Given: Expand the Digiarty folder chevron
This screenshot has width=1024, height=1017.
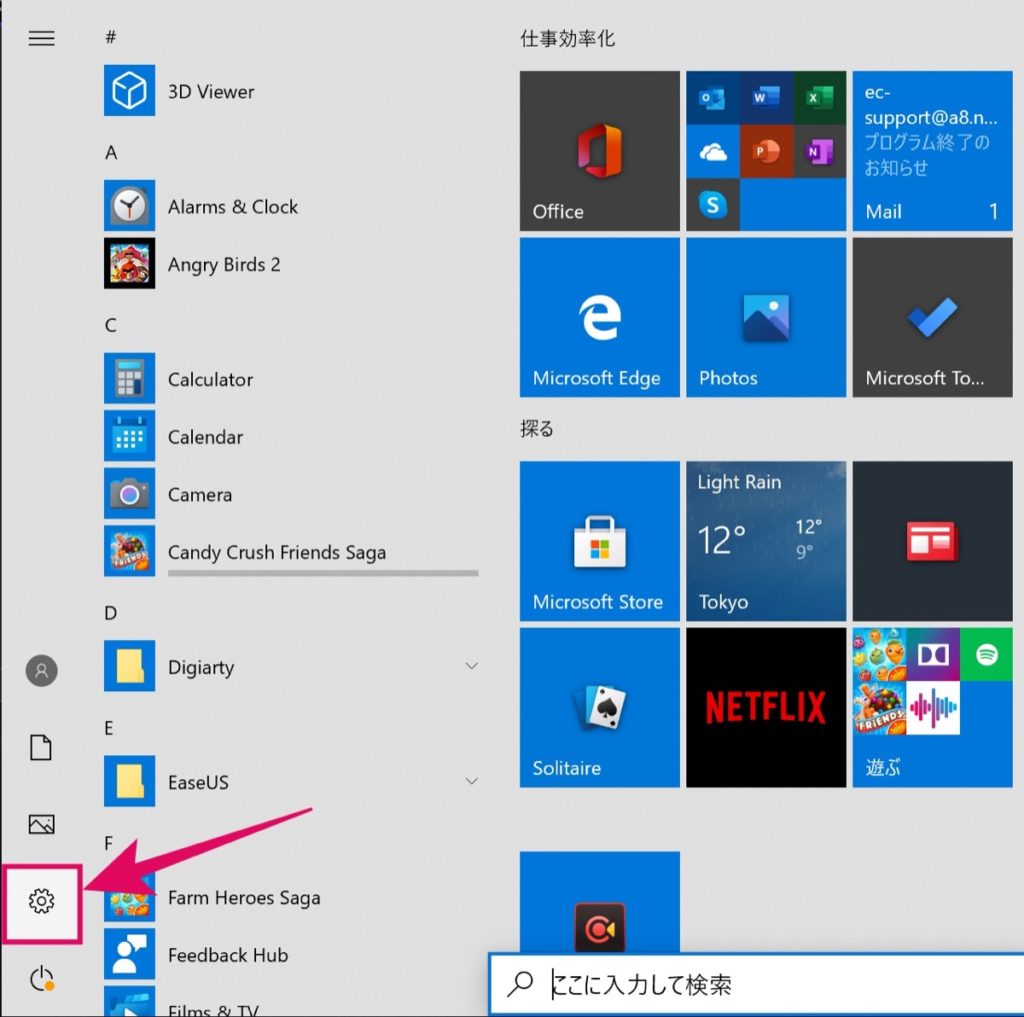Looking at the screenshot, I should (x=471, y=666).
